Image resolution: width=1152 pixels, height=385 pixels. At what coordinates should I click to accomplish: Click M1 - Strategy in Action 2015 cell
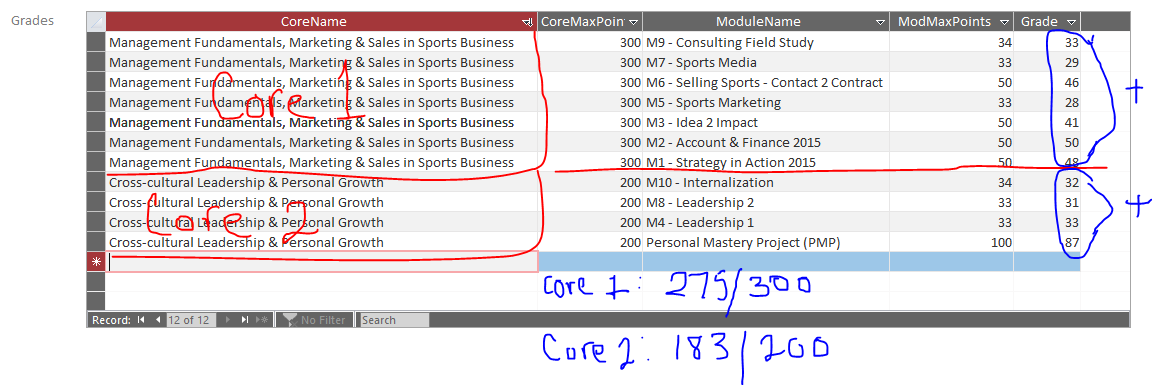pyautogui.click(x=766, y=162)
